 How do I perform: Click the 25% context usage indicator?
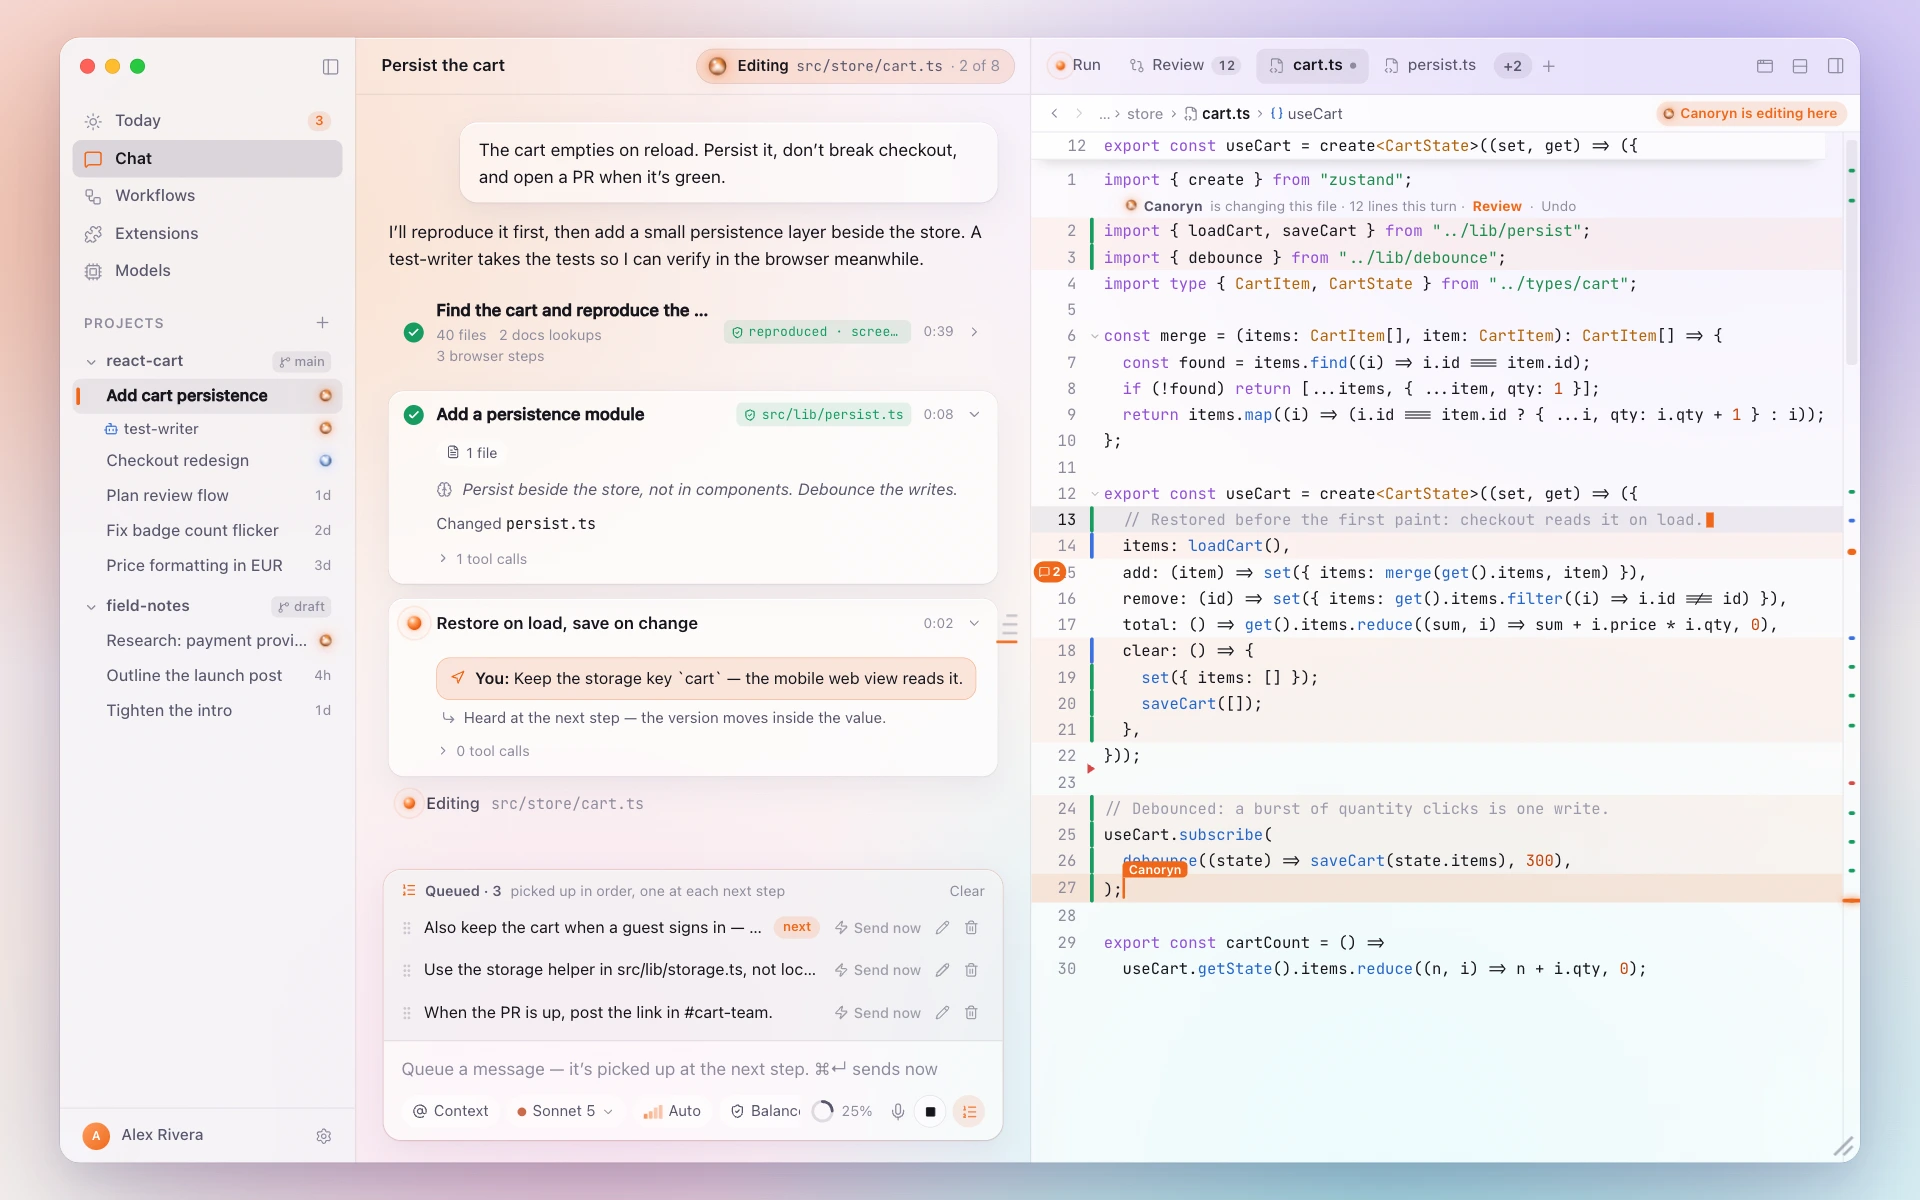(x=843, y=1112)
